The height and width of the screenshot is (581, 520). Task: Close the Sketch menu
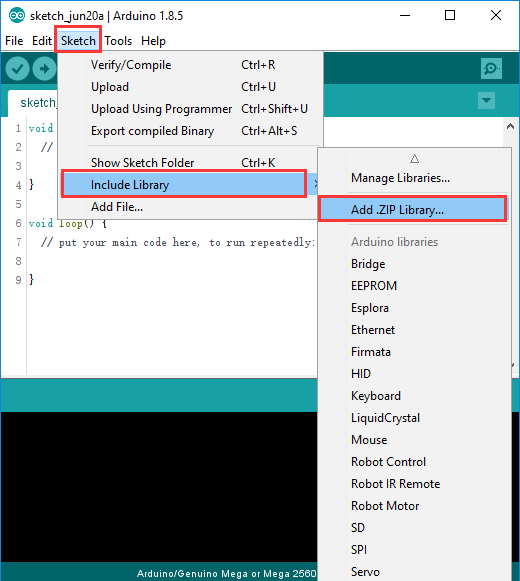pos(78,41)
